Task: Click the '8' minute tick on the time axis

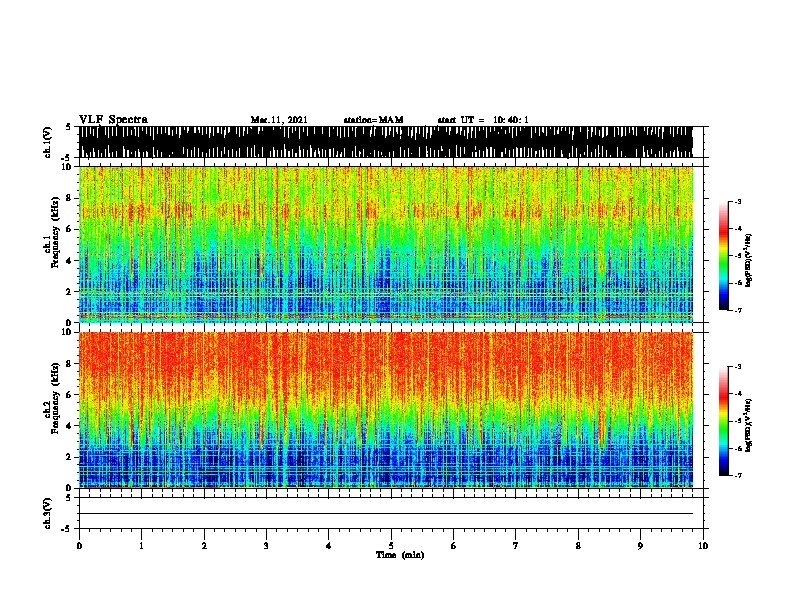Action: [578, 546]
